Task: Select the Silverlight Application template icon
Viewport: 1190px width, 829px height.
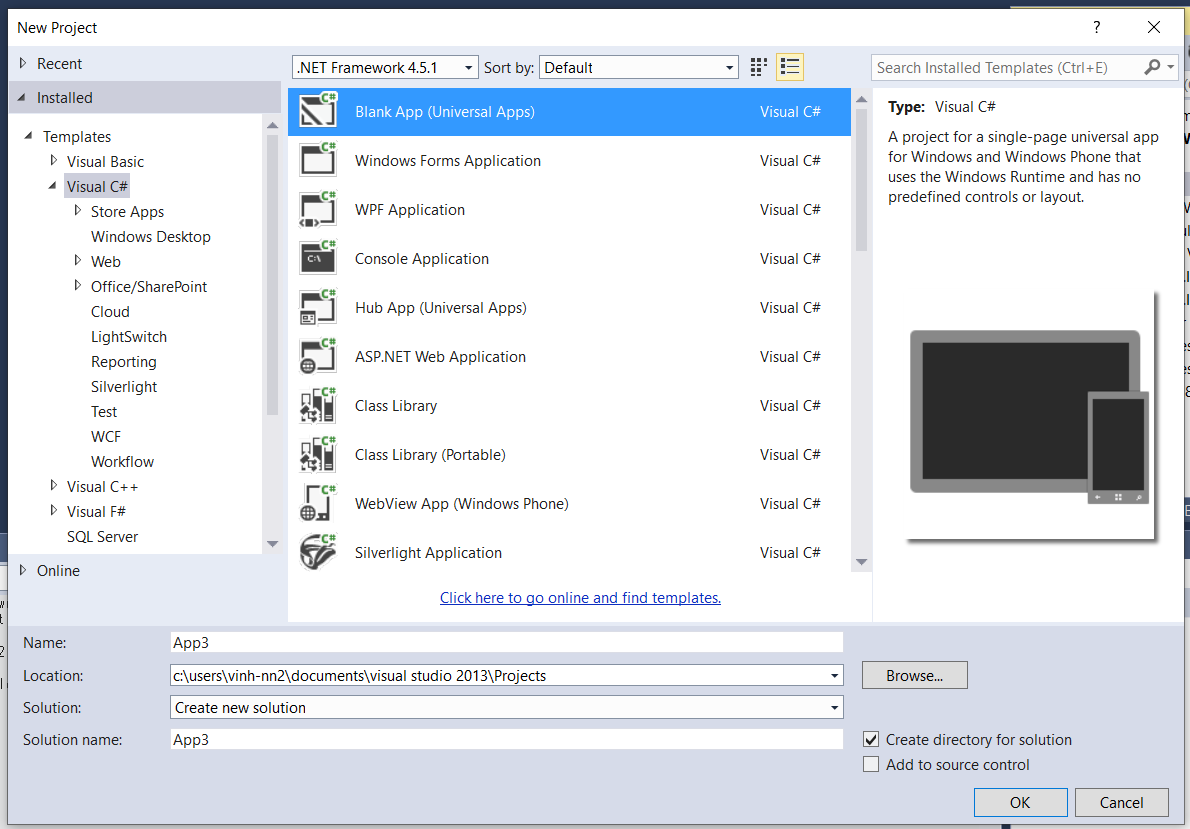Action: click(x=317, y=552)
